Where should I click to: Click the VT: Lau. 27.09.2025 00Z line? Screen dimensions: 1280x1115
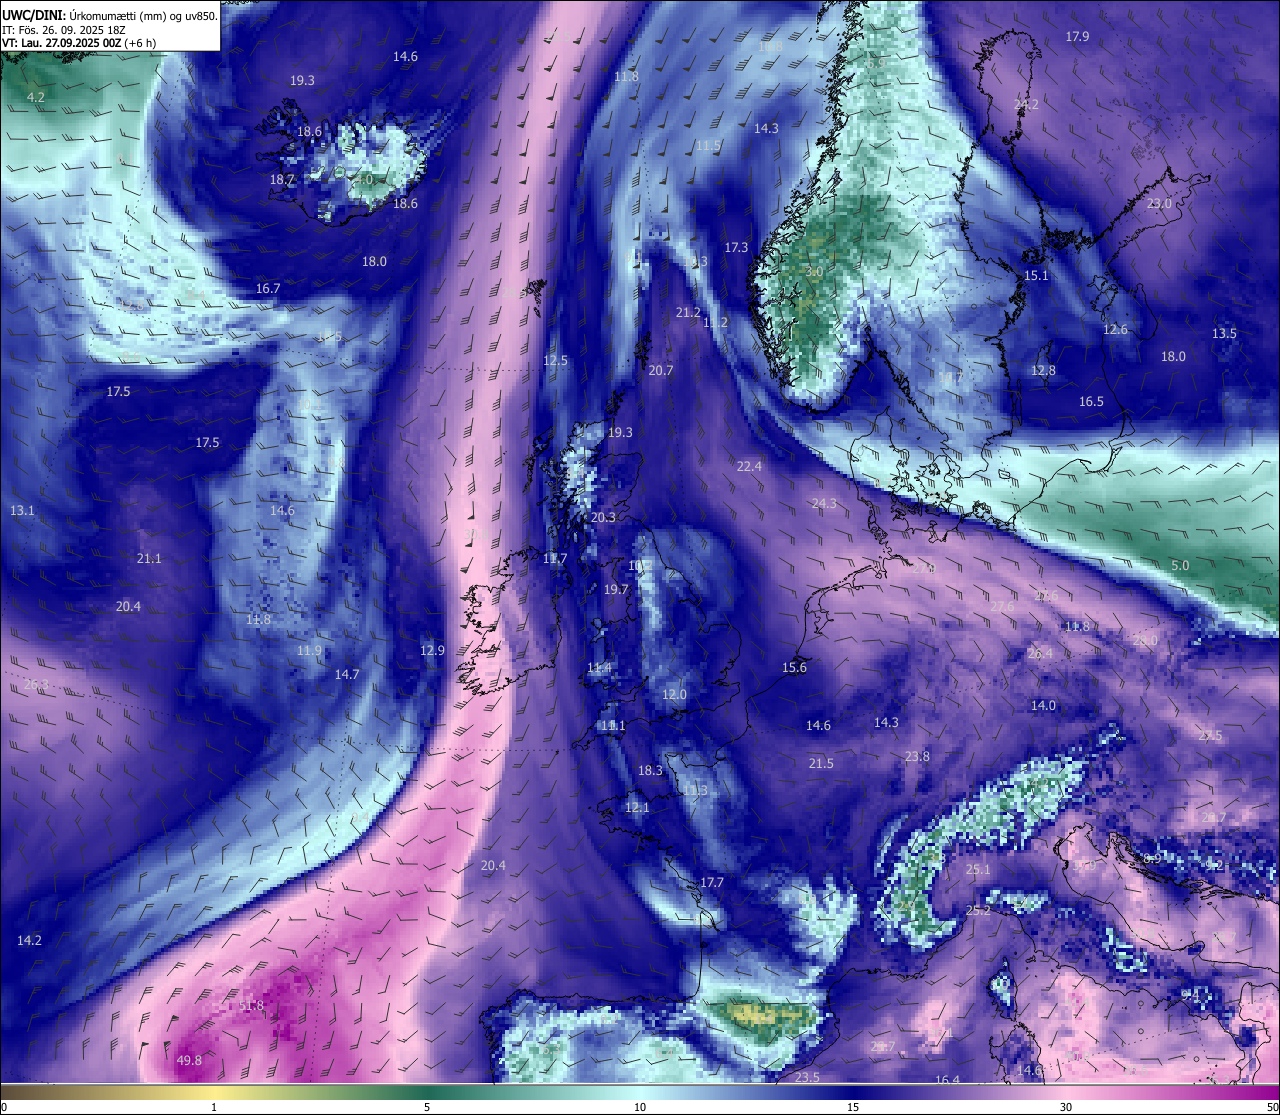point(80,44)
